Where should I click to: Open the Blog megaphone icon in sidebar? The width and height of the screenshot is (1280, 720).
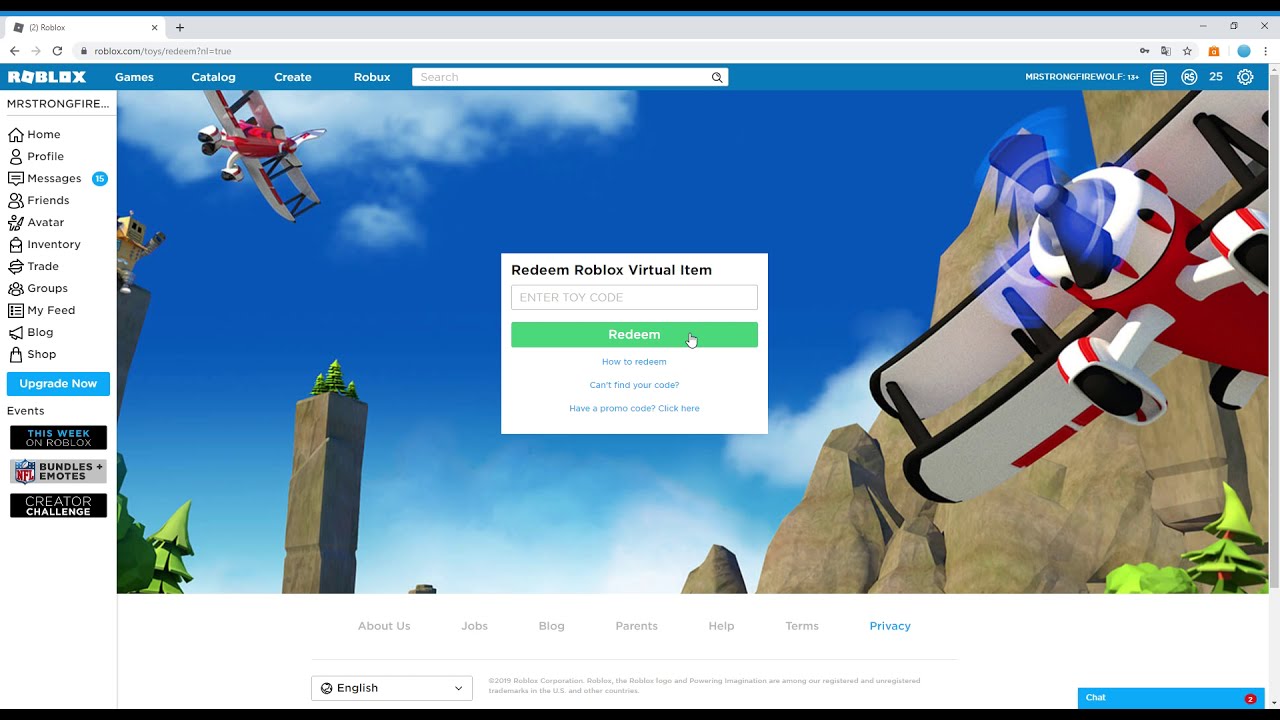(x=15, y=332)
